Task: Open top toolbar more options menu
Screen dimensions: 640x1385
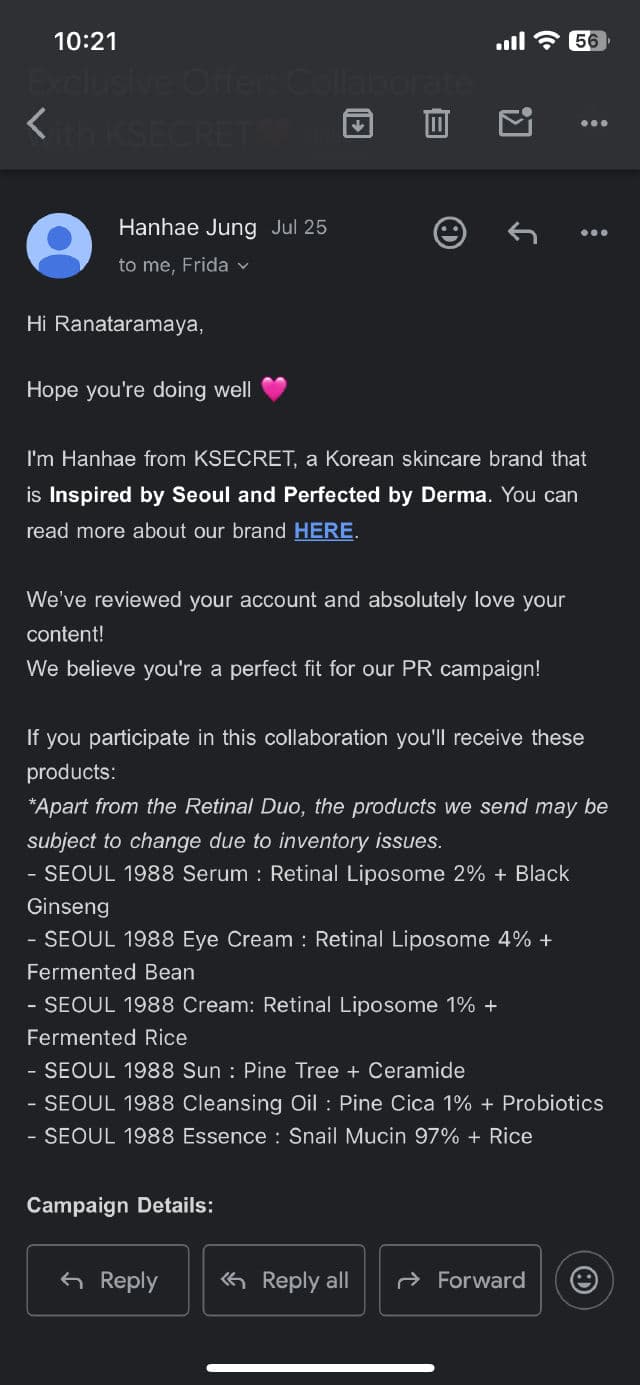Action: point(594,123)
